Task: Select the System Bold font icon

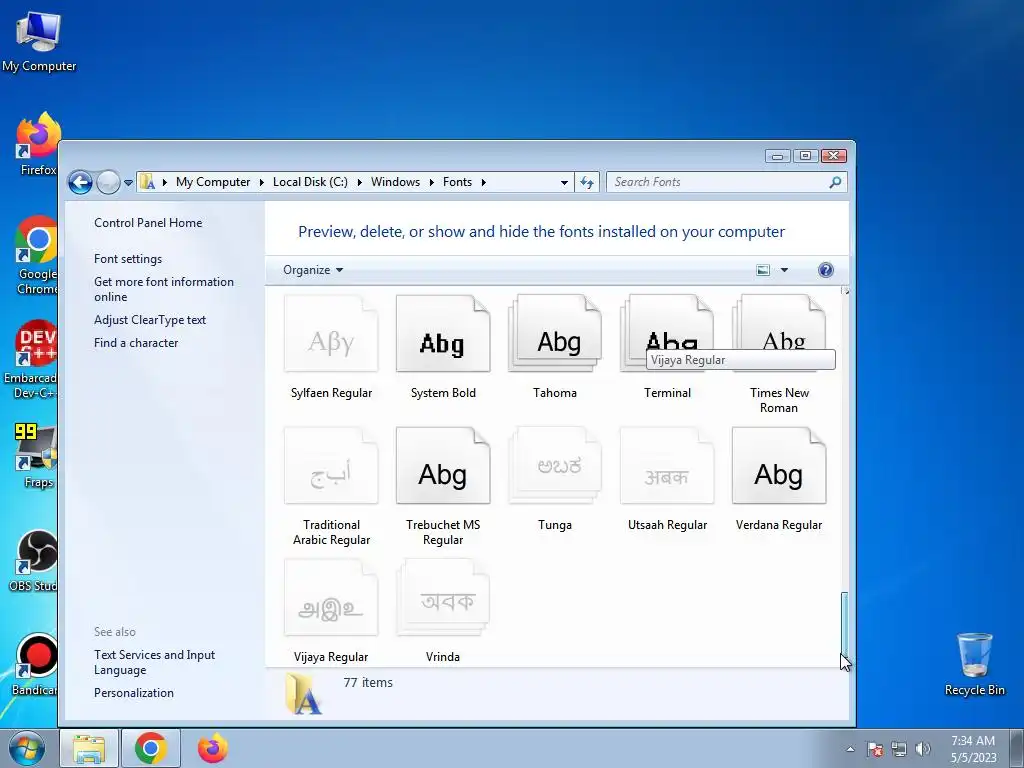Action: [x=443, y=334]
